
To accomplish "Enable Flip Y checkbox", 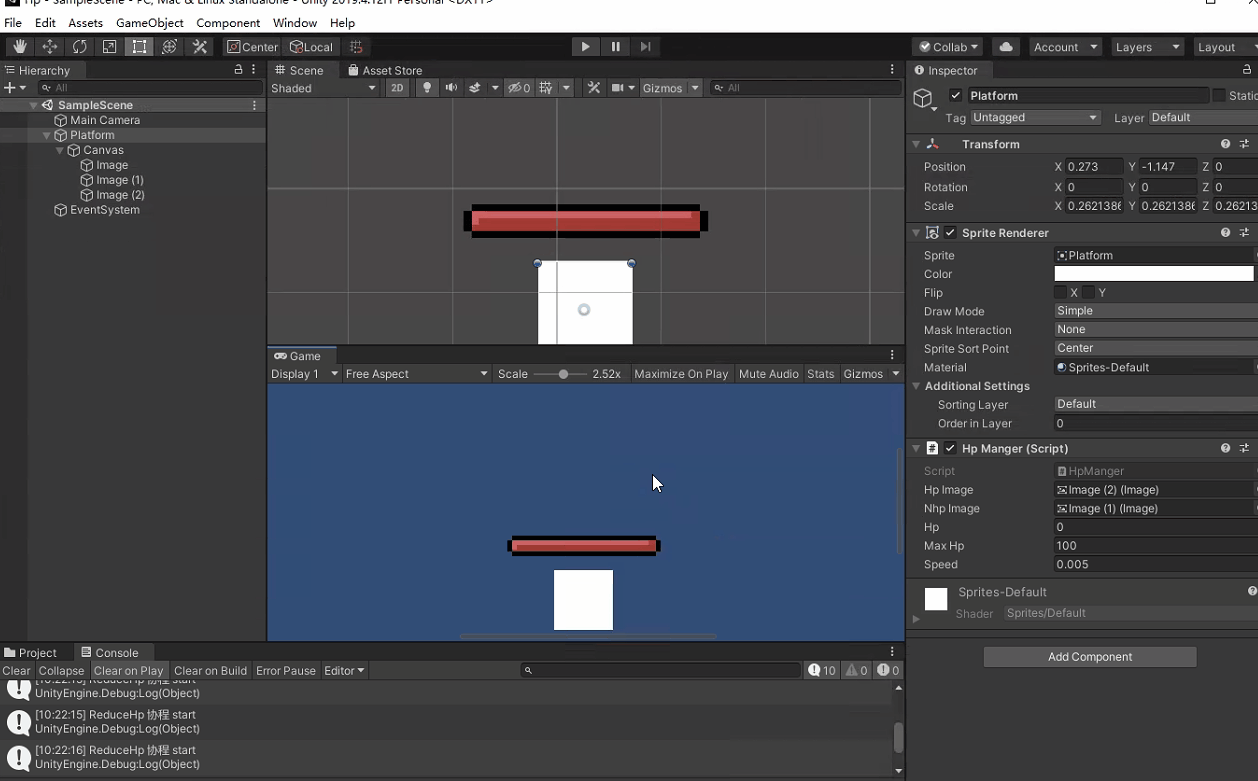I will coord(1088,293).
